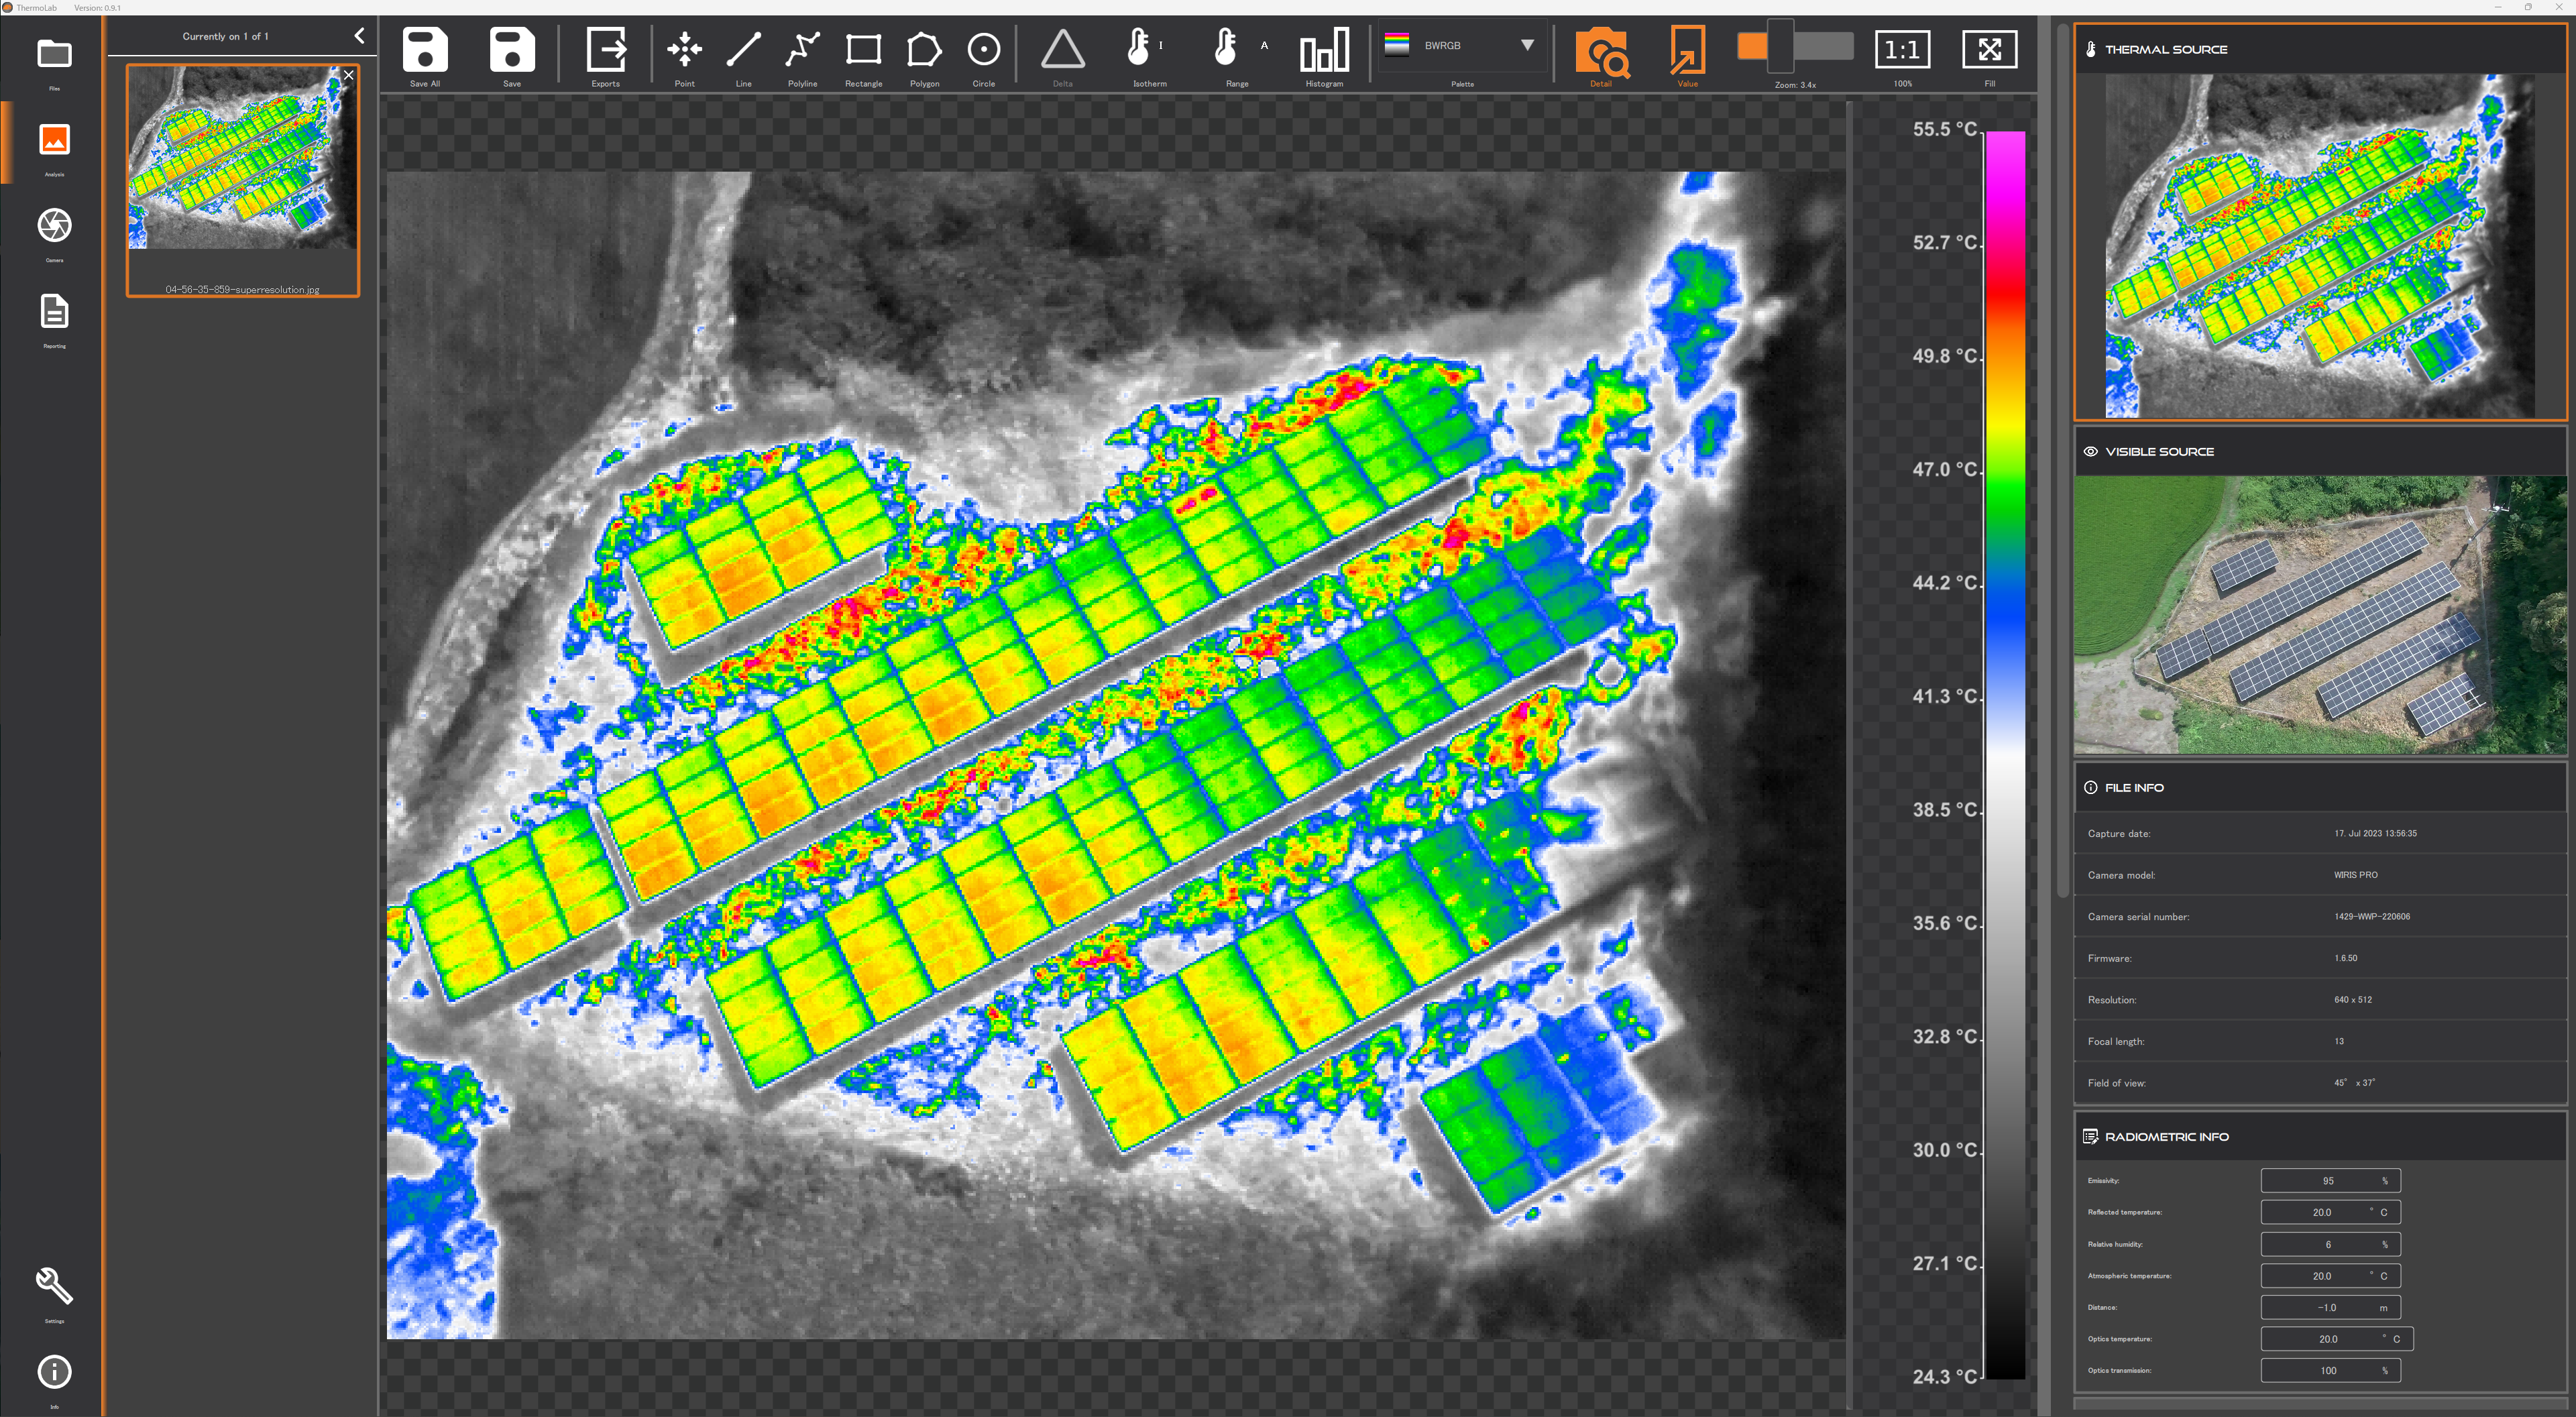This screenshot has height=1417, width=2576.
Task: Select the Point measurement tool
Action: (x=684, y=50)
